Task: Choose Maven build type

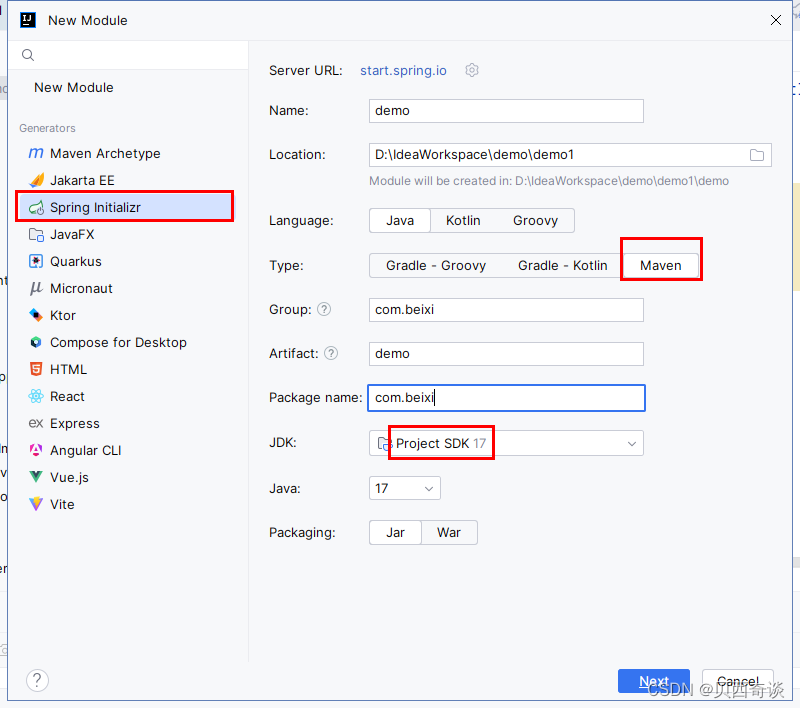Action: pyautogui.click(x=661, y=265)
